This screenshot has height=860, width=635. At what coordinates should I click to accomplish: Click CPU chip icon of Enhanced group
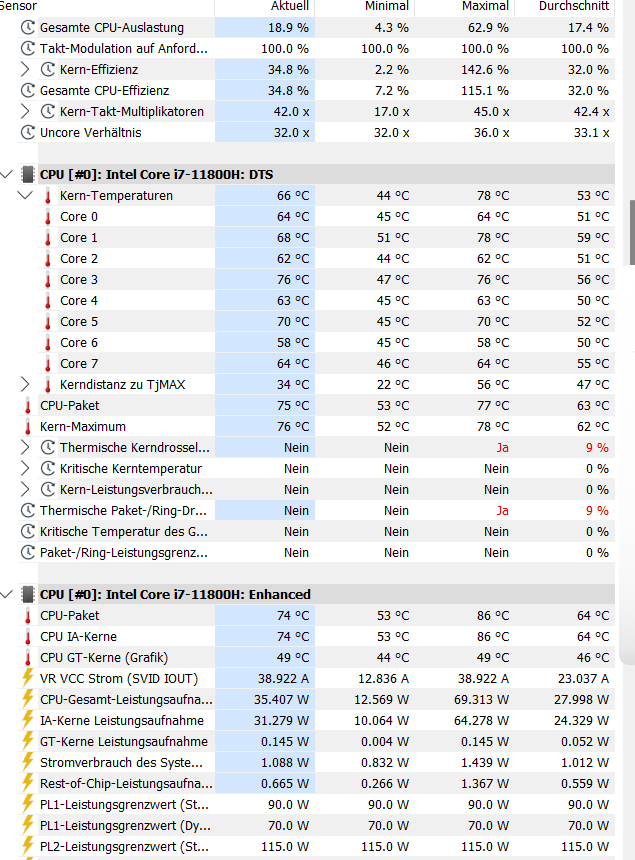27,595
